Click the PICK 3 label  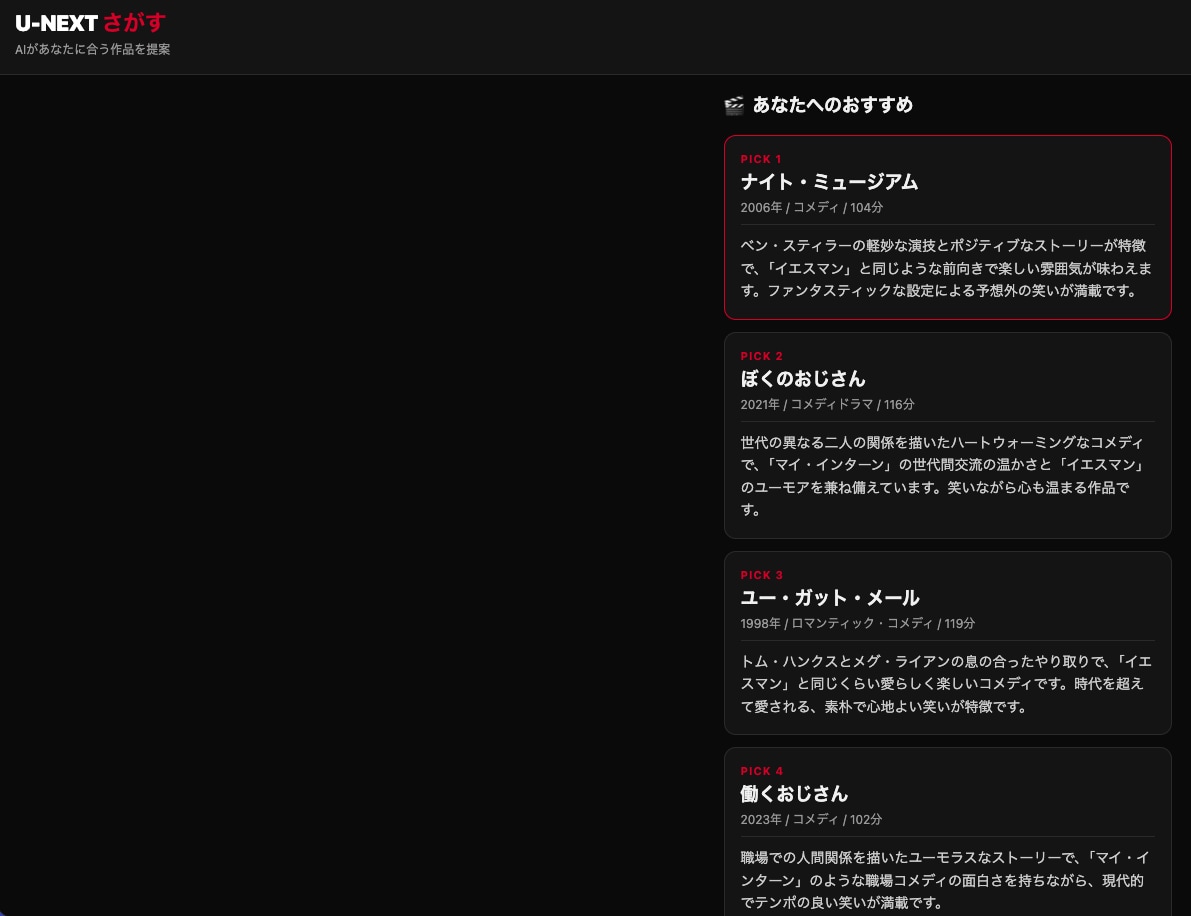pos(761,575)
